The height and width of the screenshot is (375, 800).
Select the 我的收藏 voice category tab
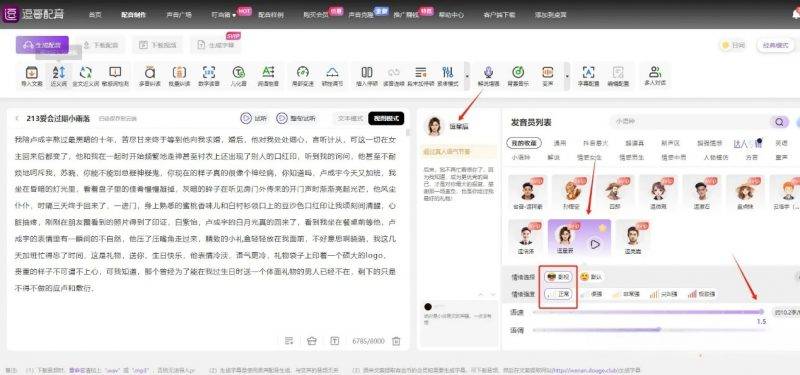click(x=524, y=143)
